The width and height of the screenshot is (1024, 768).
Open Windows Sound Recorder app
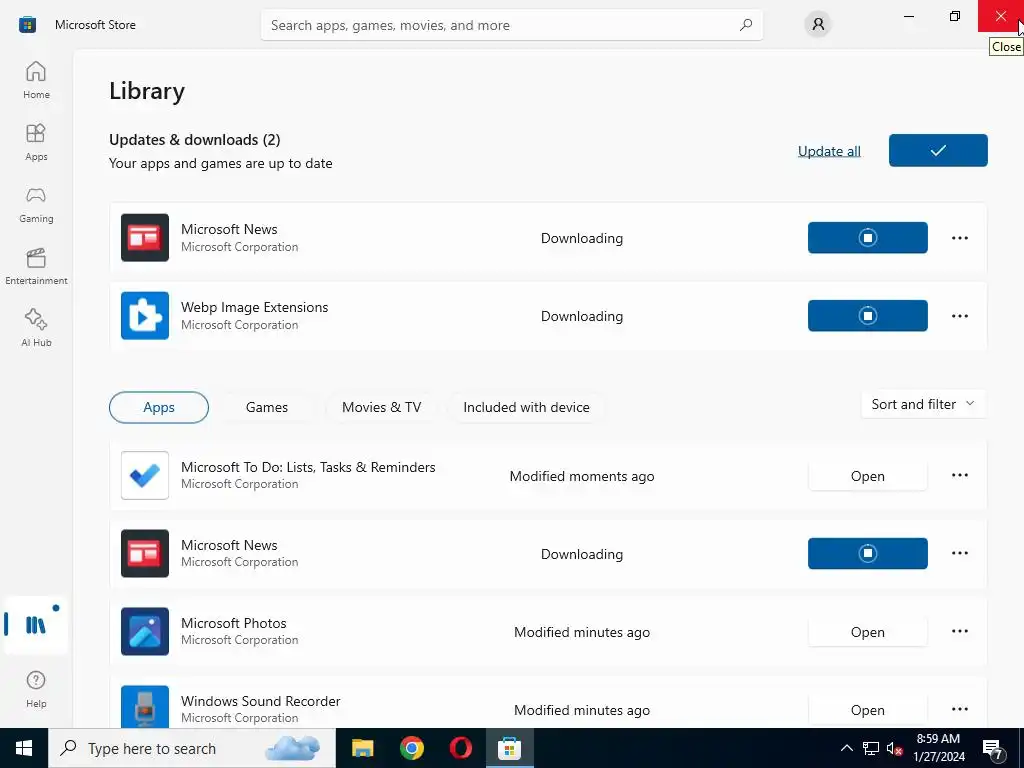pyautogui.click(x=867, y=710)
